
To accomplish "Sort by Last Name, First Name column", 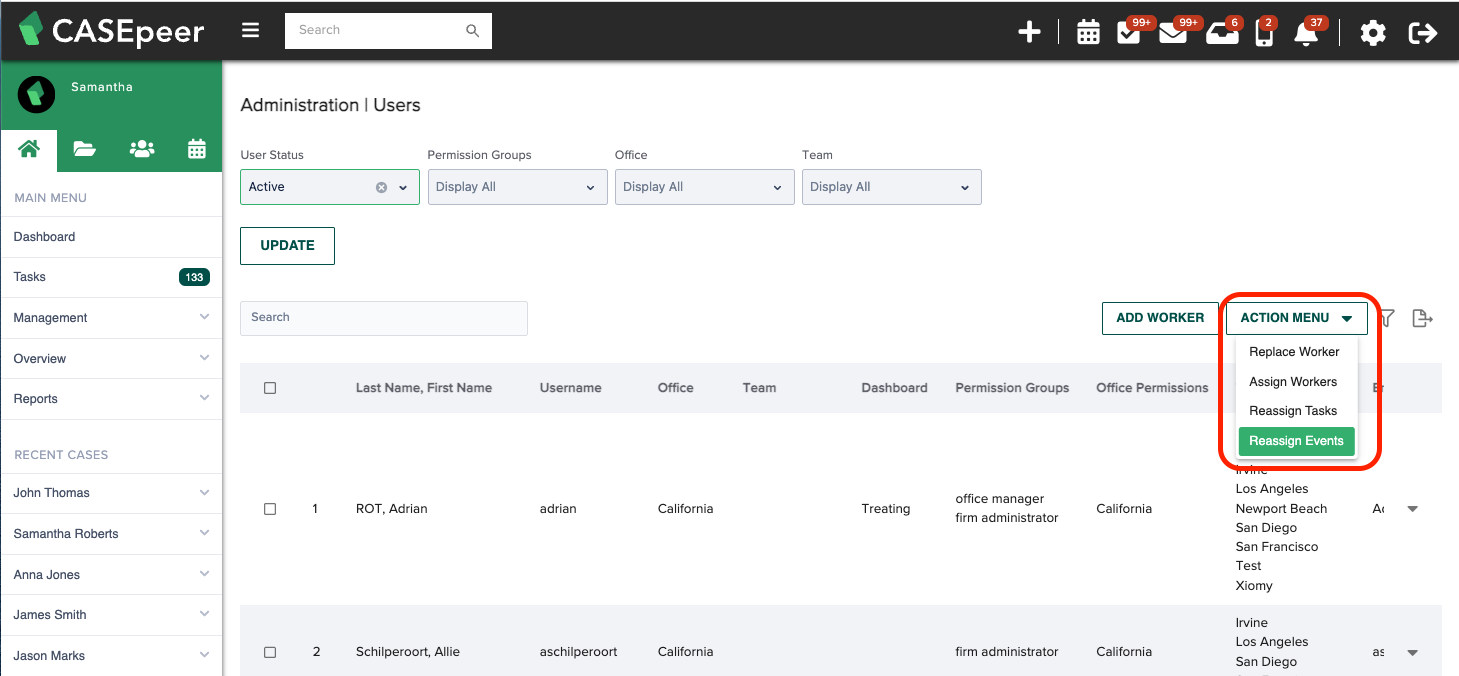I will coord(424,388).
